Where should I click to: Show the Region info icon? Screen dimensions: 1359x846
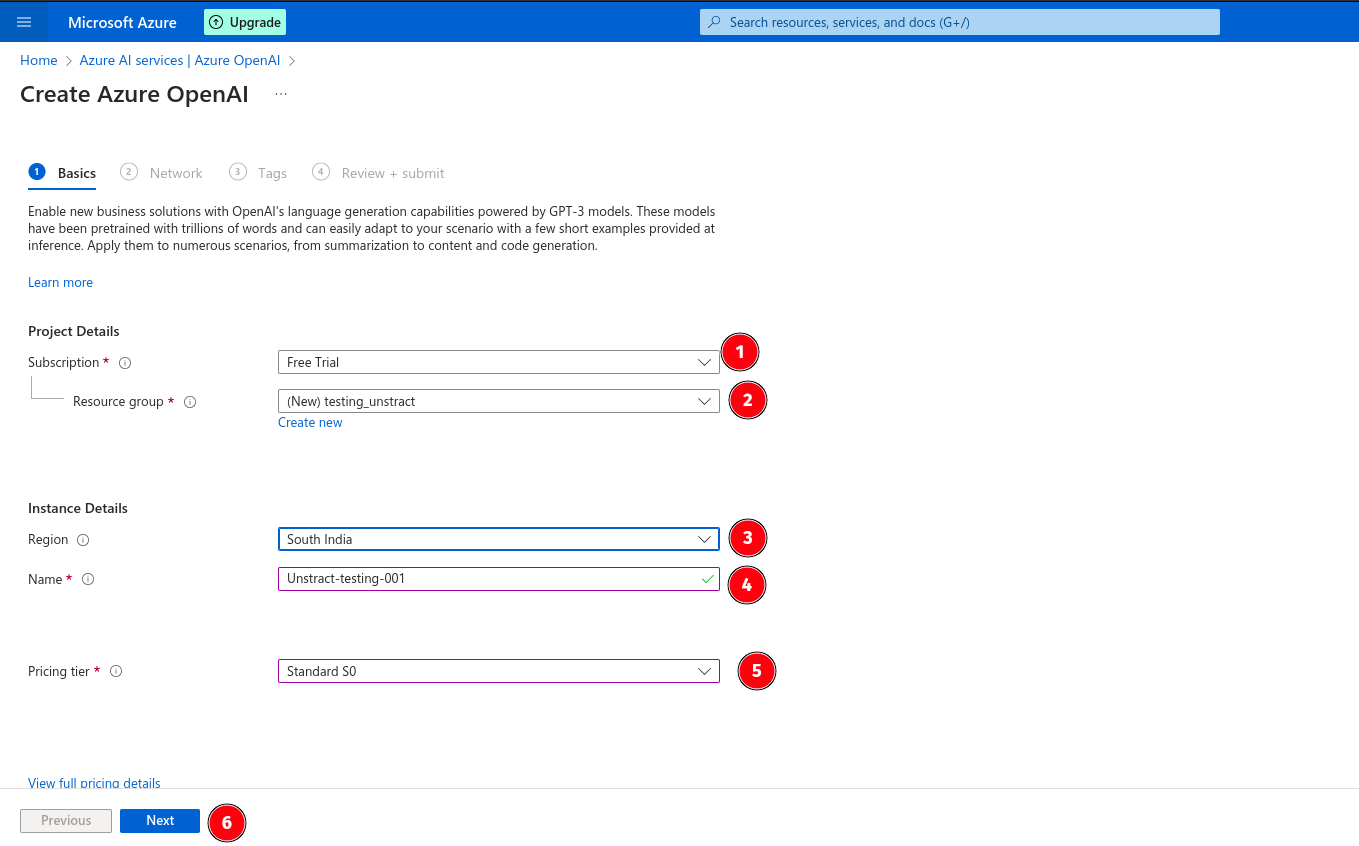83,540
